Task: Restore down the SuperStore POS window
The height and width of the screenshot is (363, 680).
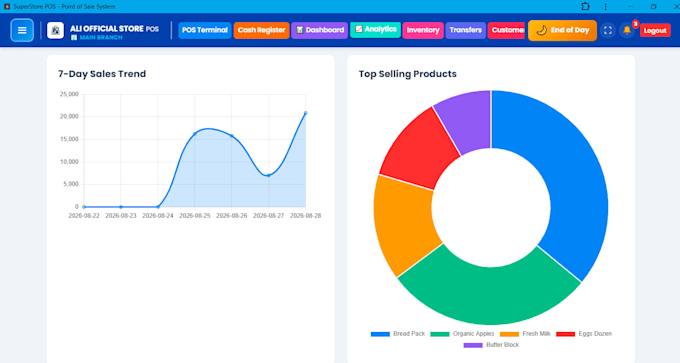Action: coord(654,7)
